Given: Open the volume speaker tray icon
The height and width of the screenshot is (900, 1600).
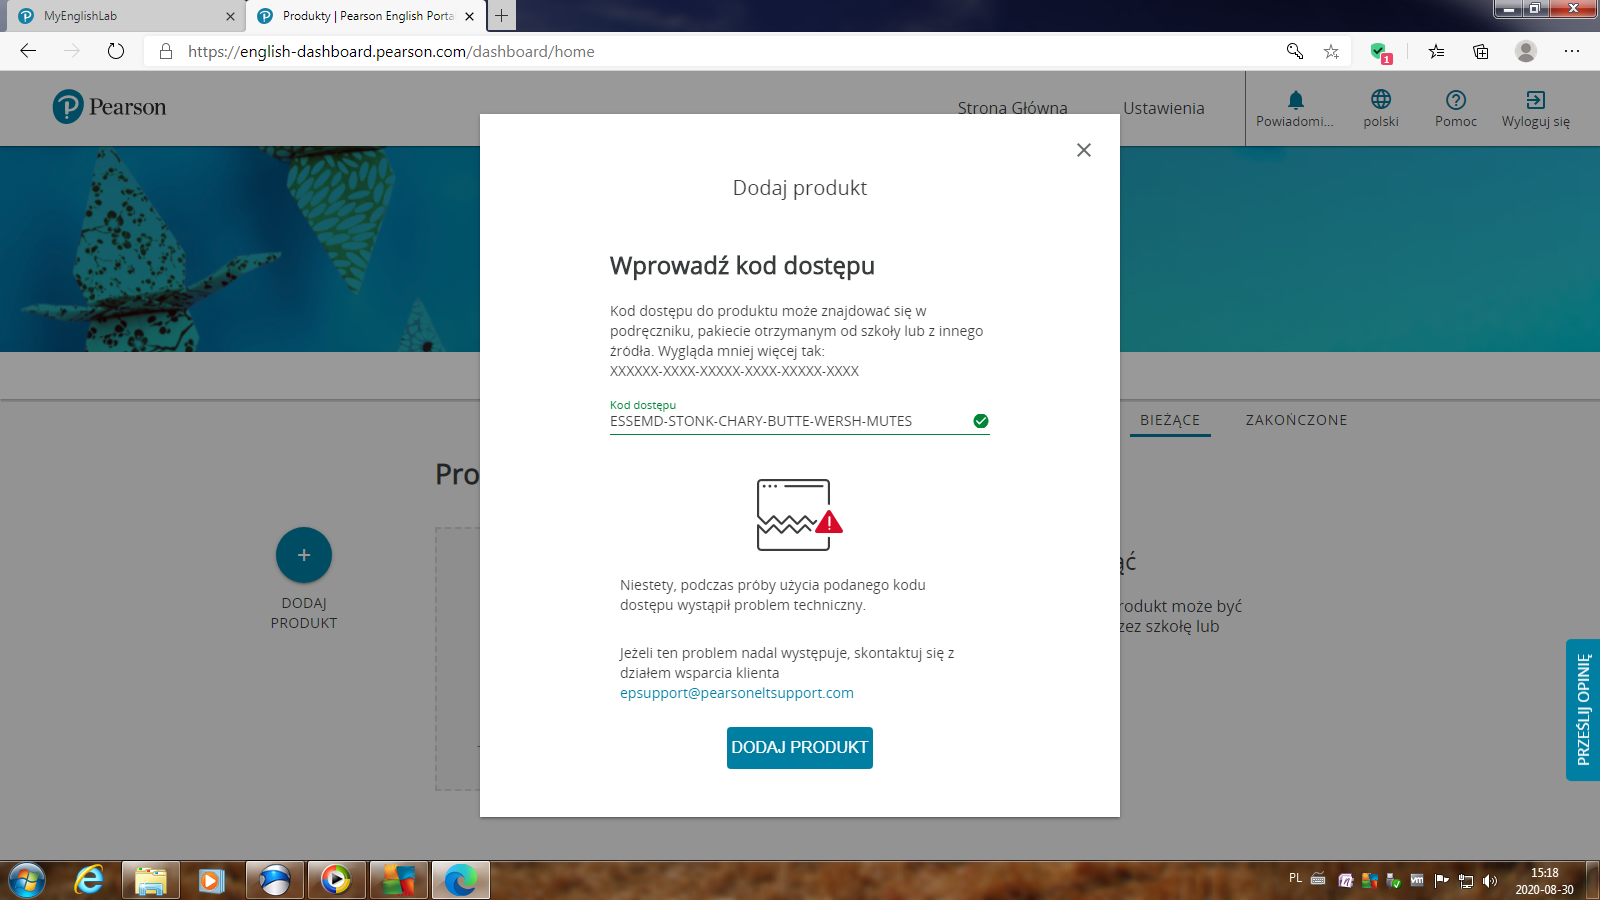Looking at the screenshot, I should pyautogui.click(x=1490, y=881).
